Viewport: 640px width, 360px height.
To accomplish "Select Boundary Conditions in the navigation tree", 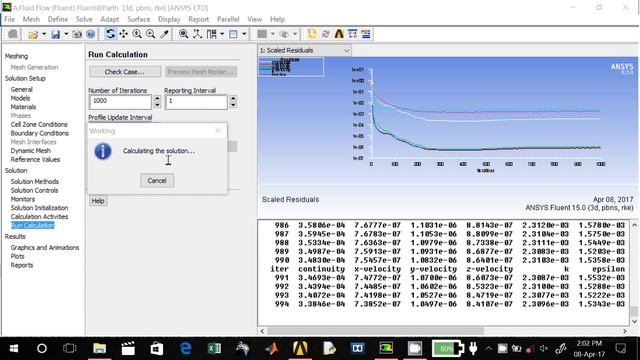I will pyautogui.click(x=40, y=133).
